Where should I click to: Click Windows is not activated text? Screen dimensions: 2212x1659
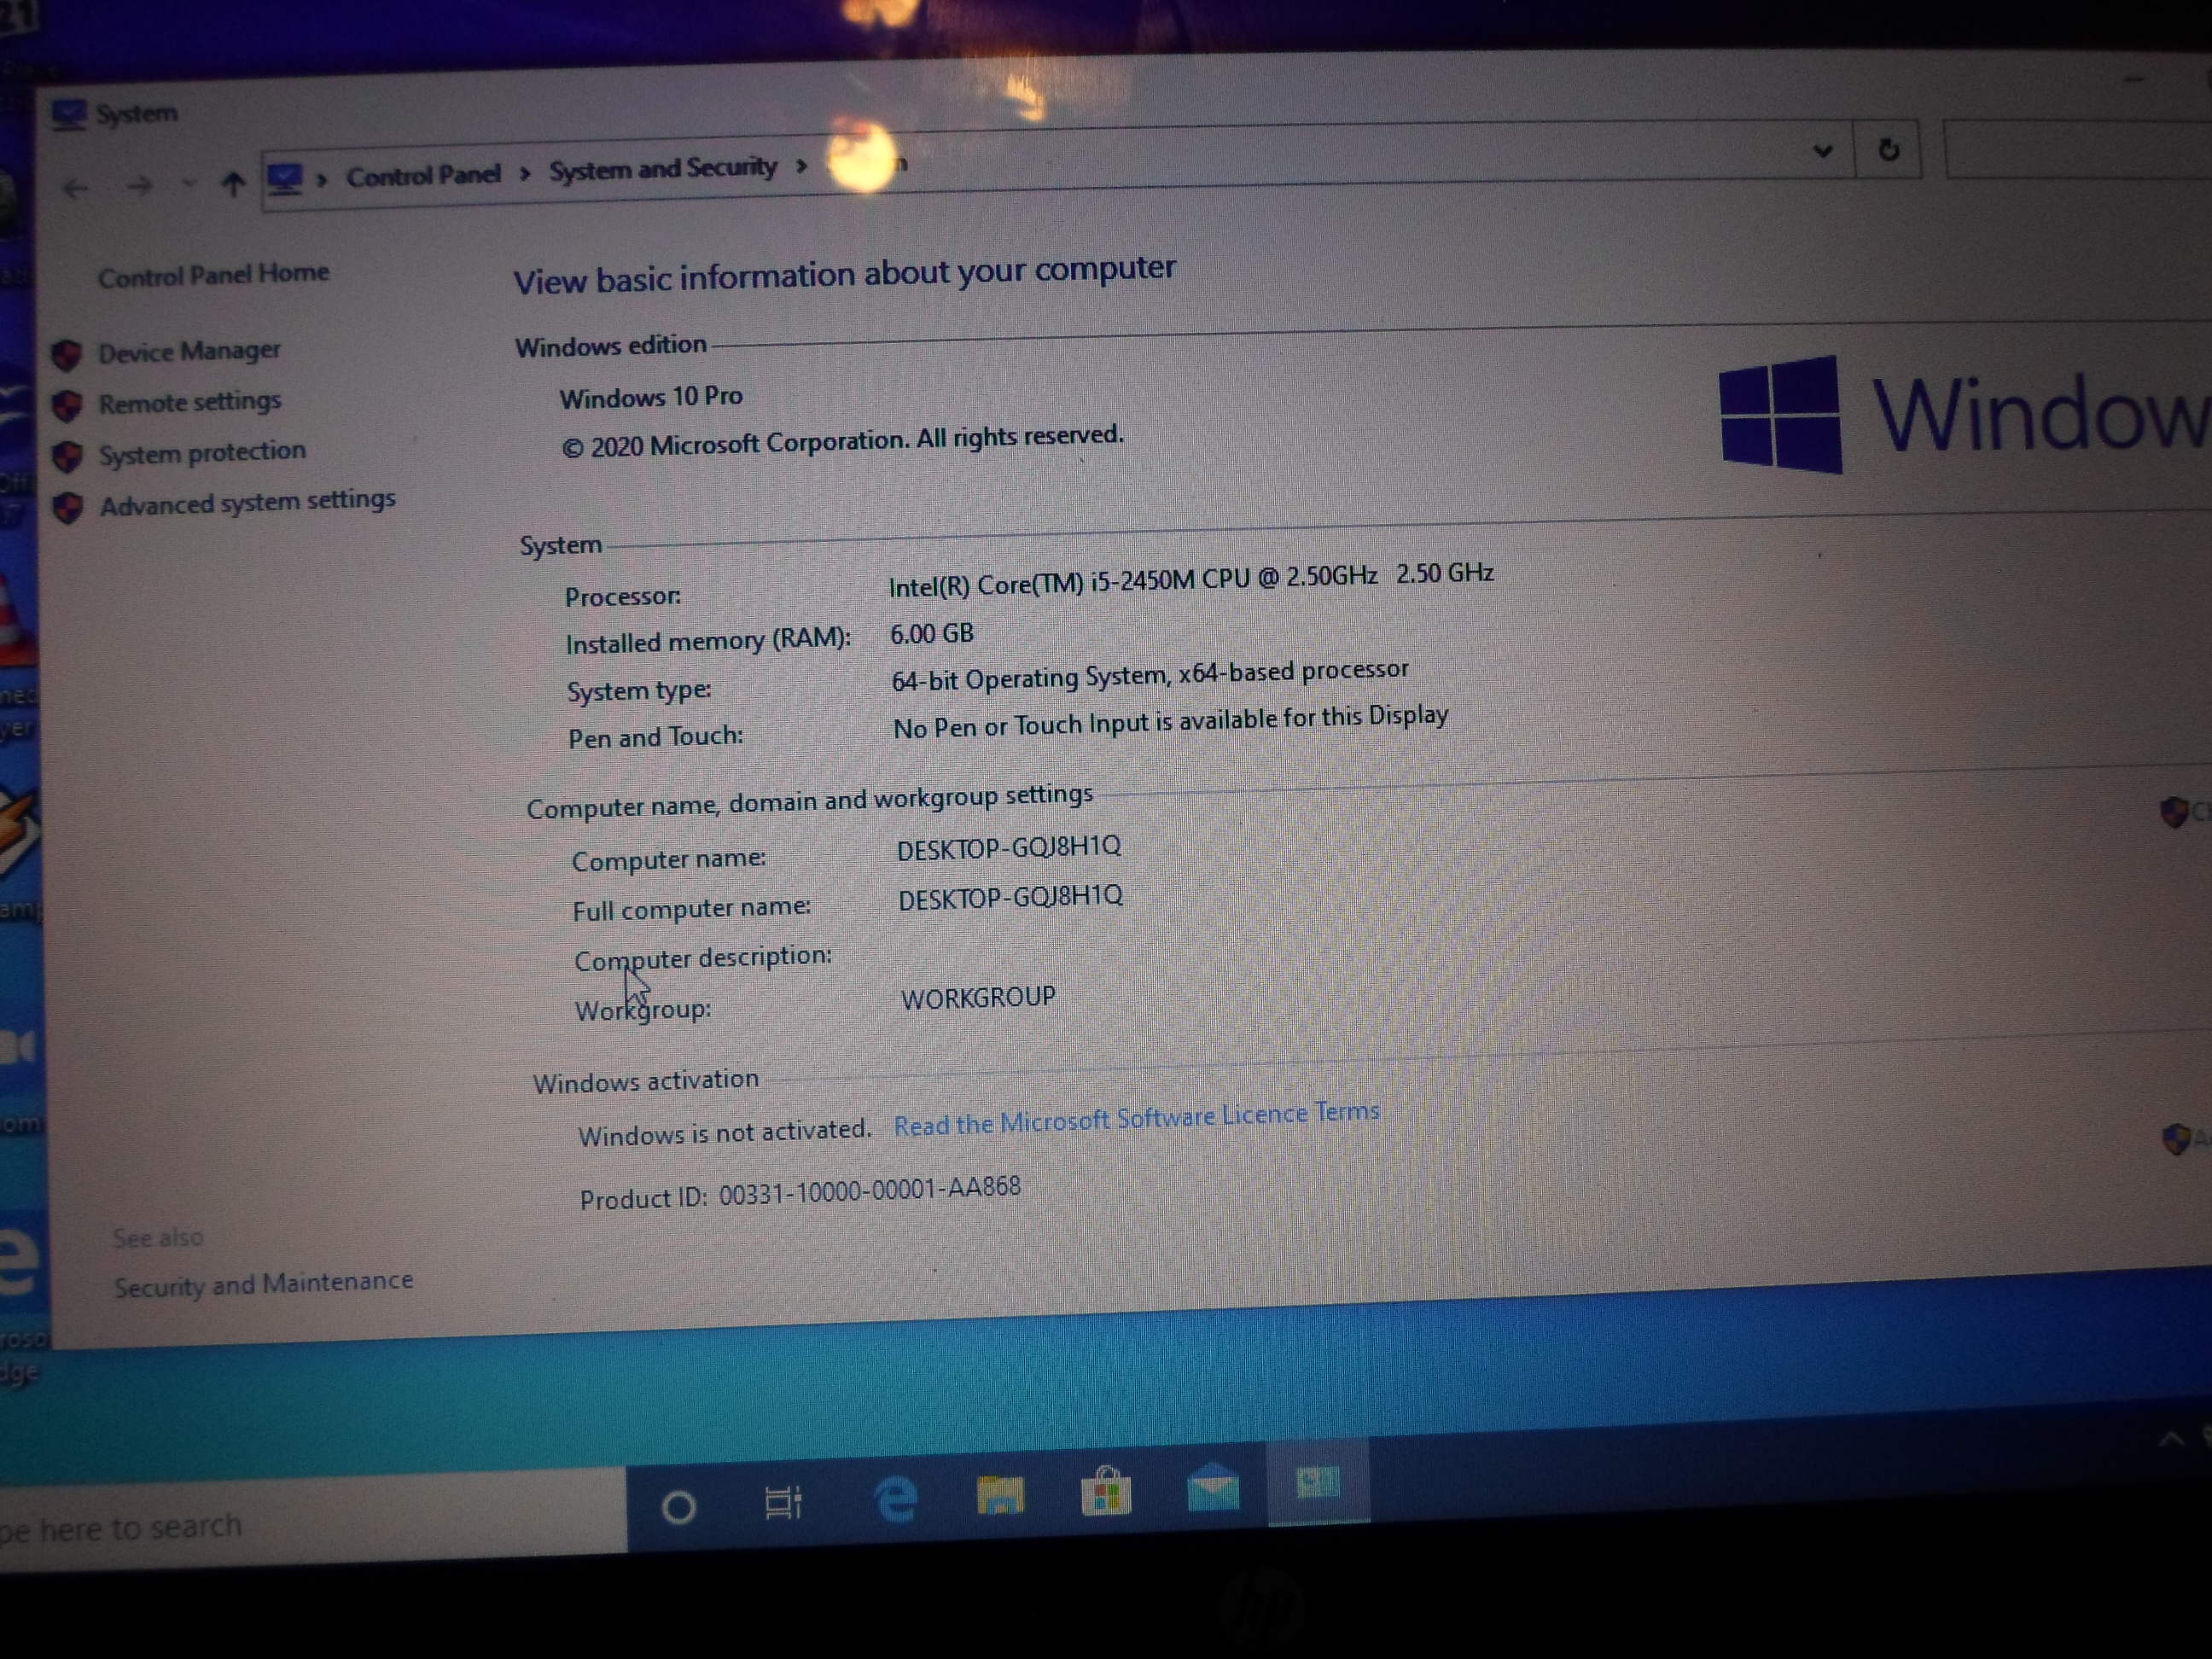725,1133
